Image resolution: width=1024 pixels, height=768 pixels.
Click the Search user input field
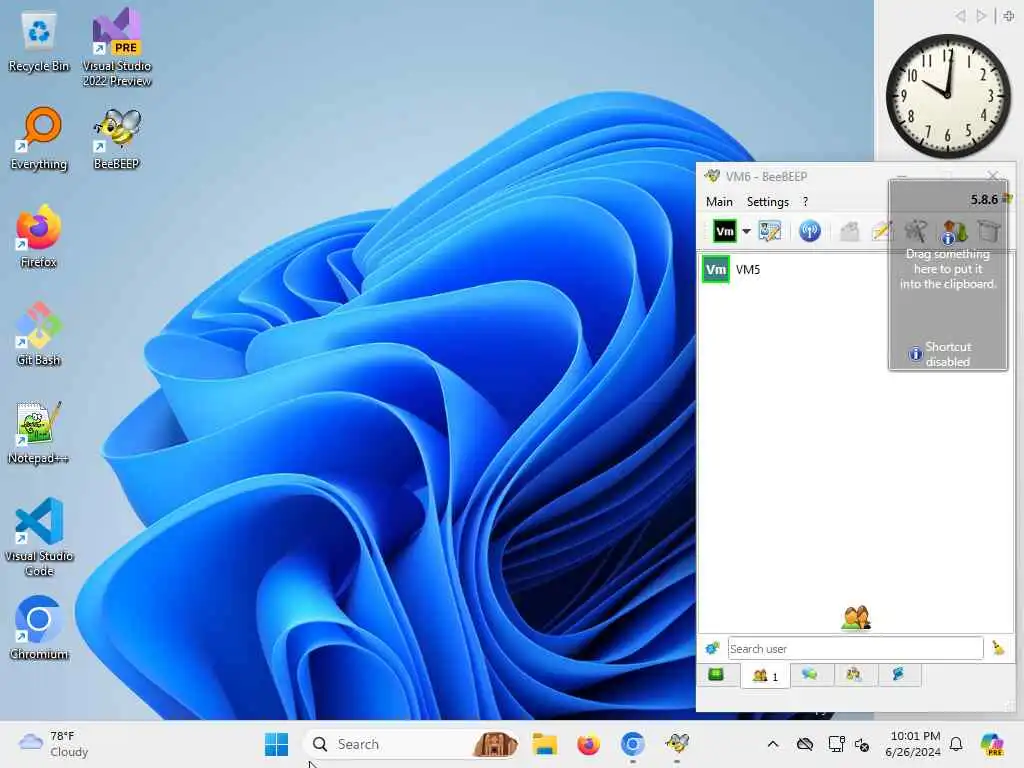(855, 648)
